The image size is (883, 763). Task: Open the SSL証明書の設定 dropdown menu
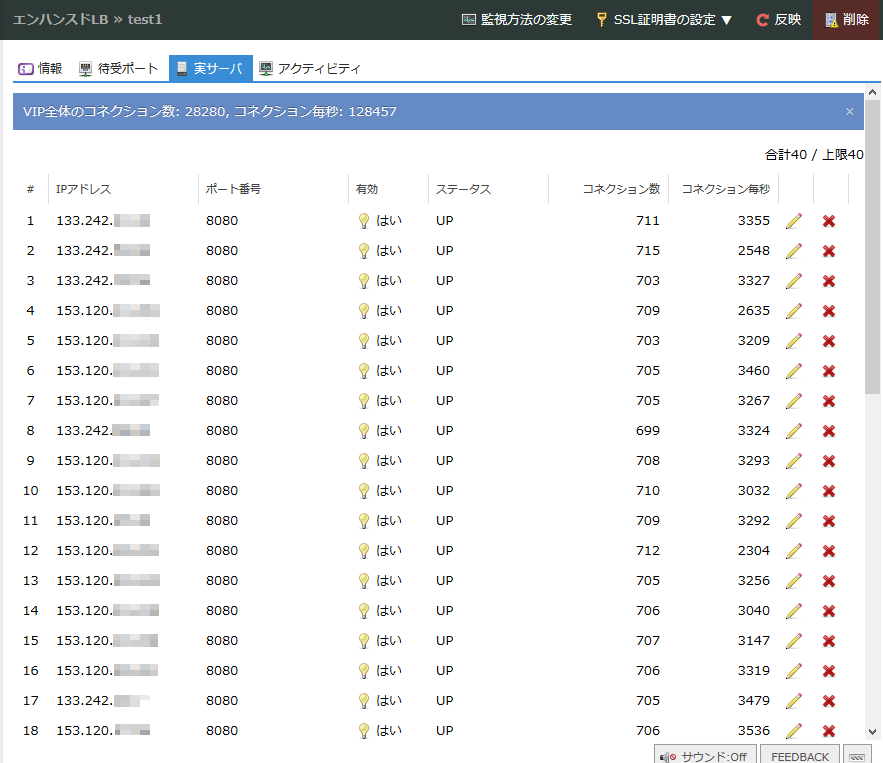(664, 20)
